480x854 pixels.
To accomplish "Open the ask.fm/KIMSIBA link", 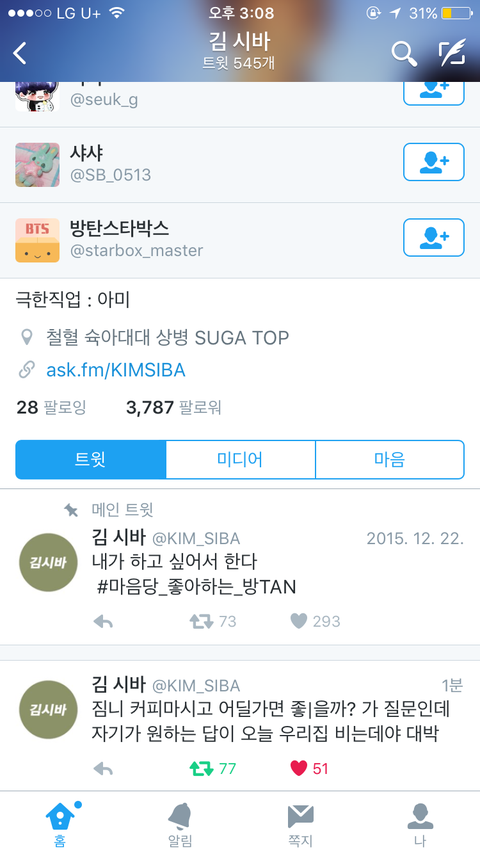I will point(116,370).
